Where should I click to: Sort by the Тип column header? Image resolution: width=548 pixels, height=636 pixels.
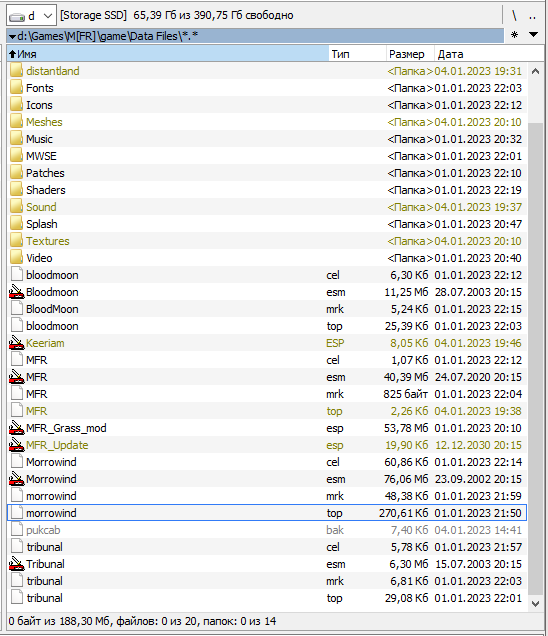(x=357, y=54)
